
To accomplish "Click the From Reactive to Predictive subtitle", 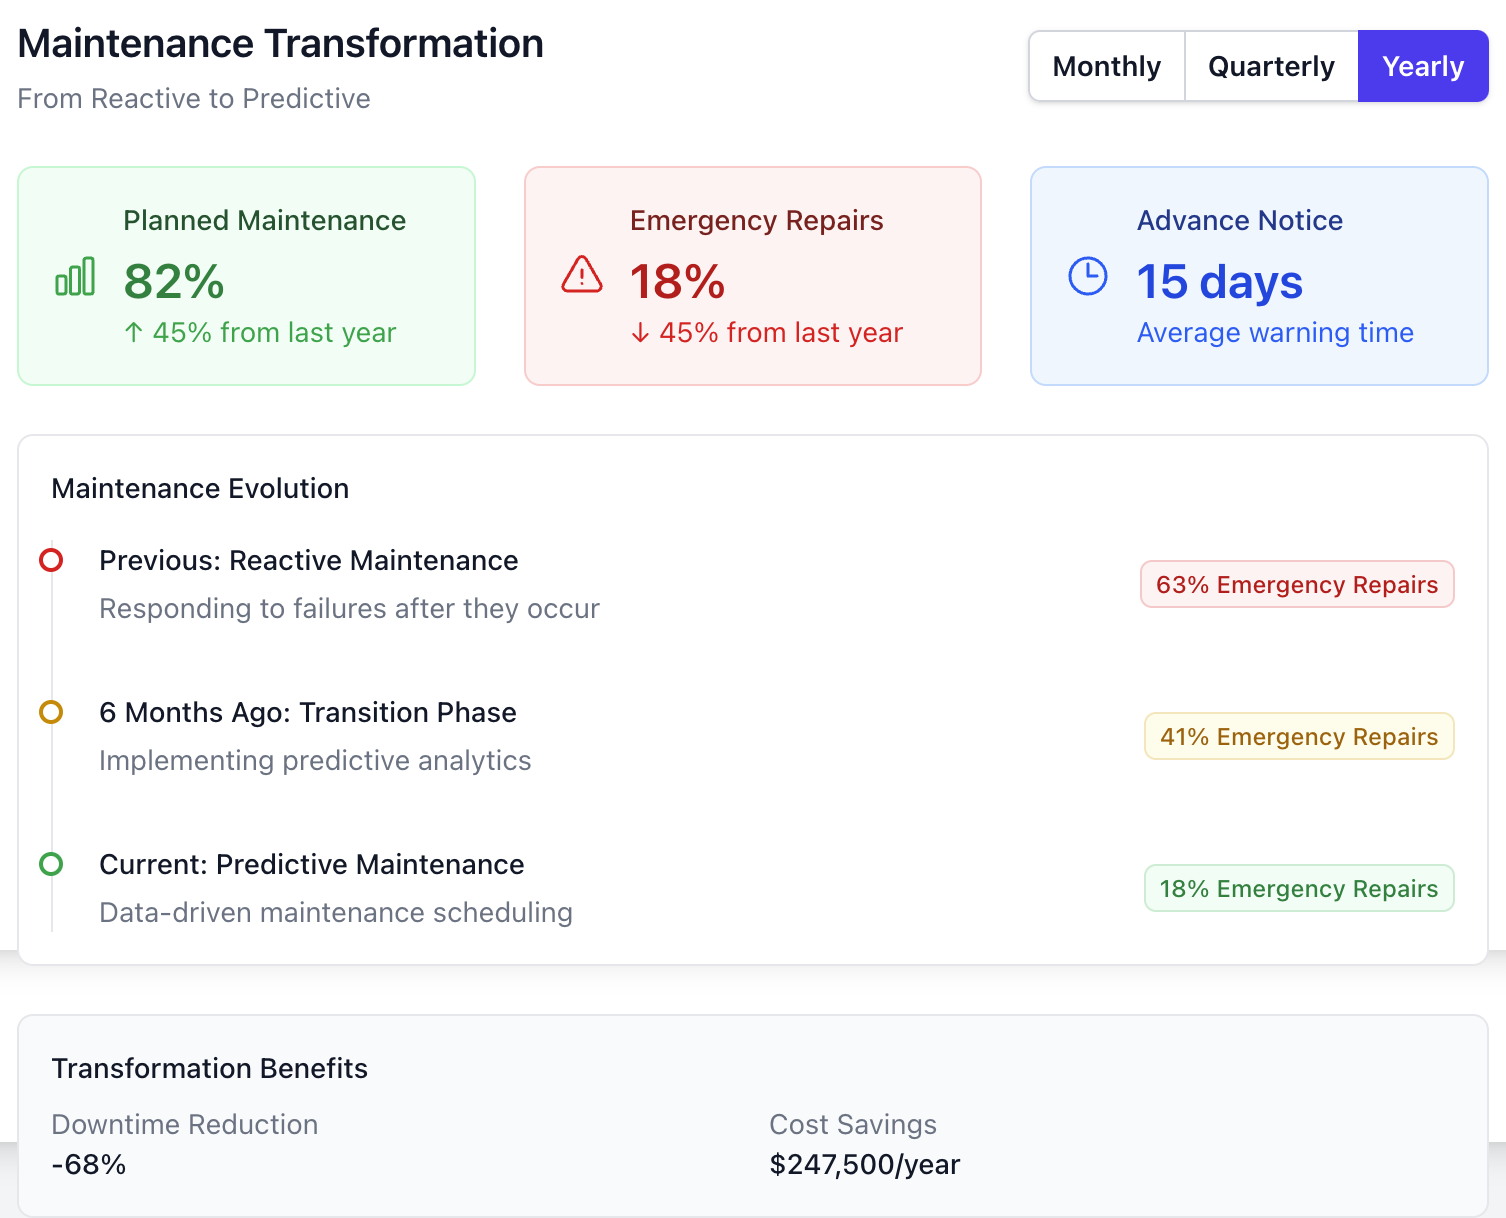I will tap(194, 98).
